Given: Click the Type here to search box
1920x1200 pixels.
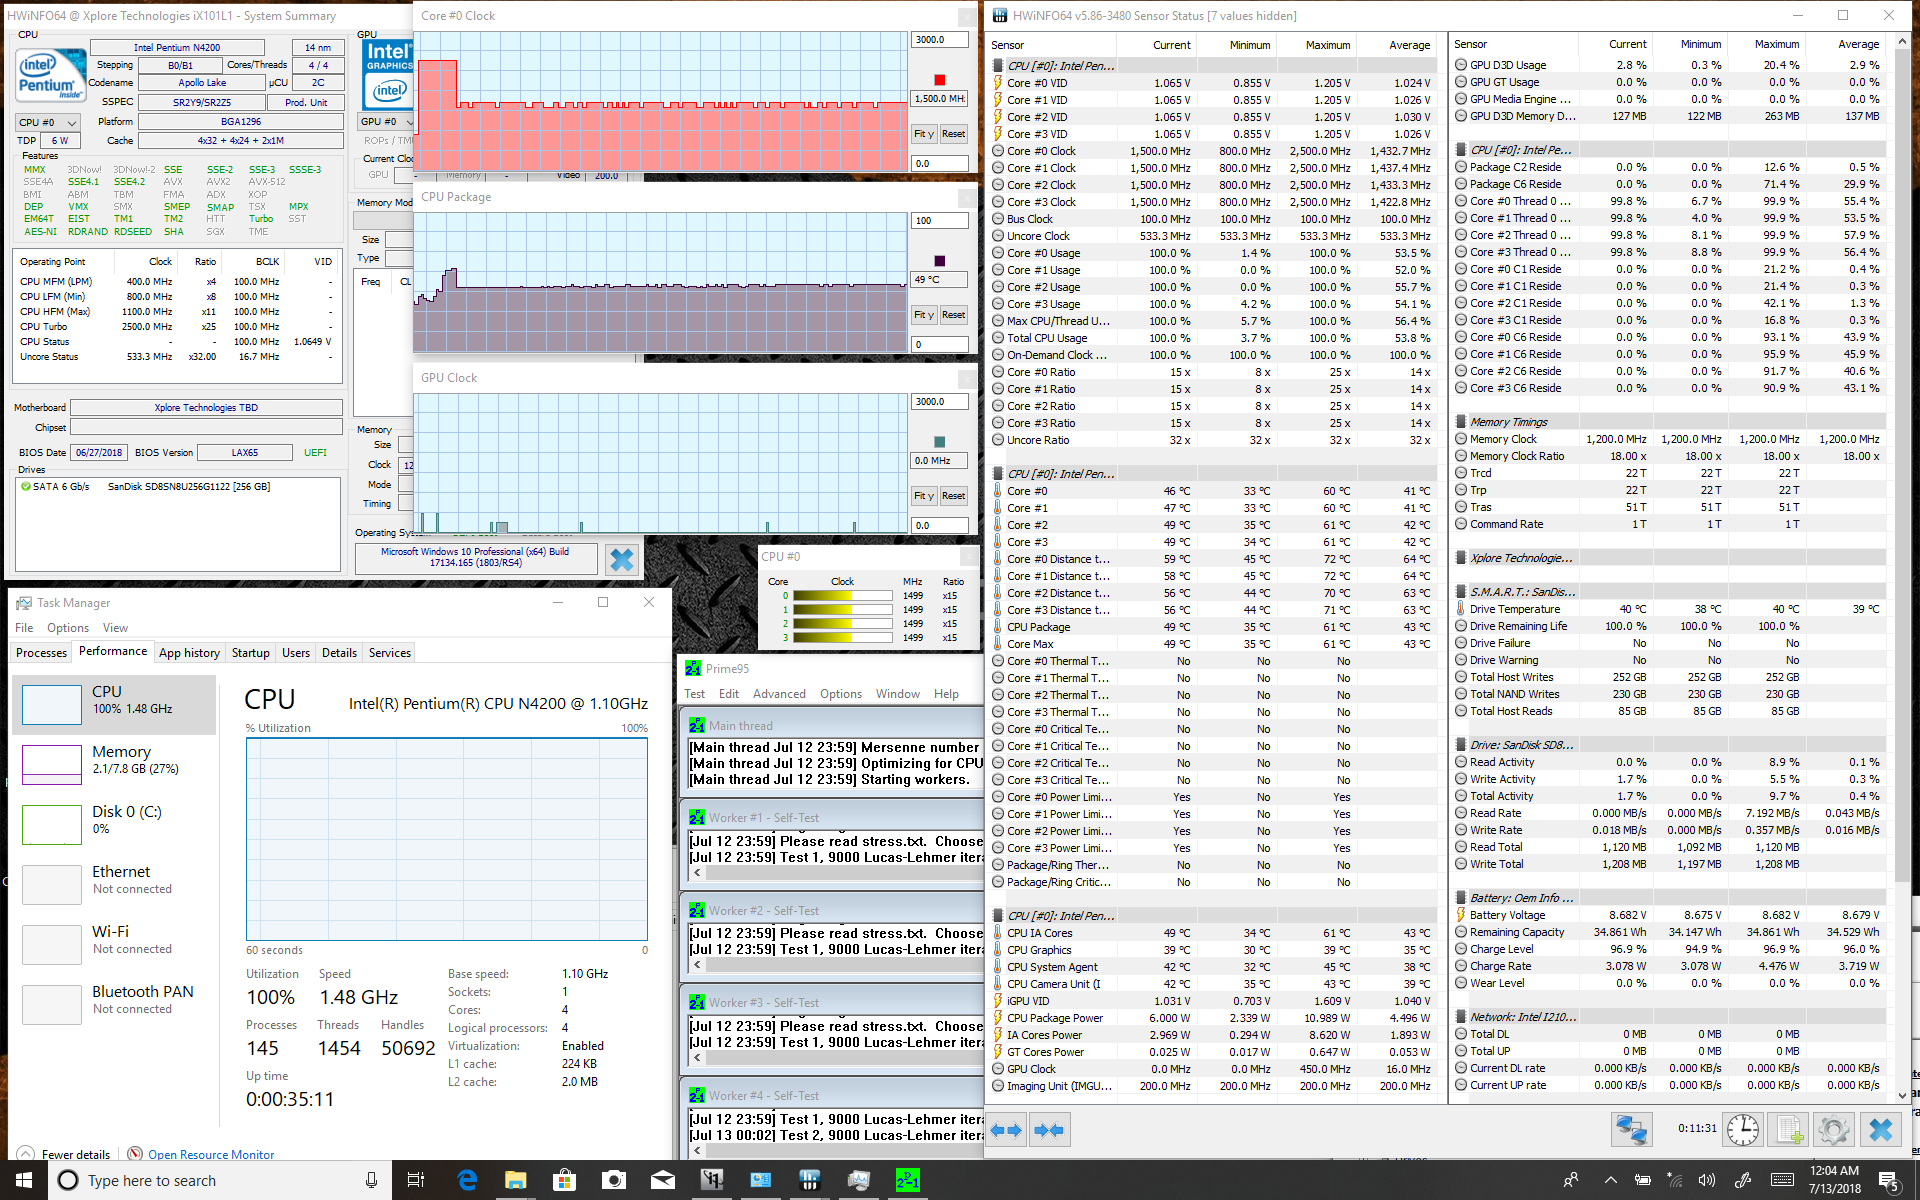Looking at the screenshot, I should coord(218,1180).
